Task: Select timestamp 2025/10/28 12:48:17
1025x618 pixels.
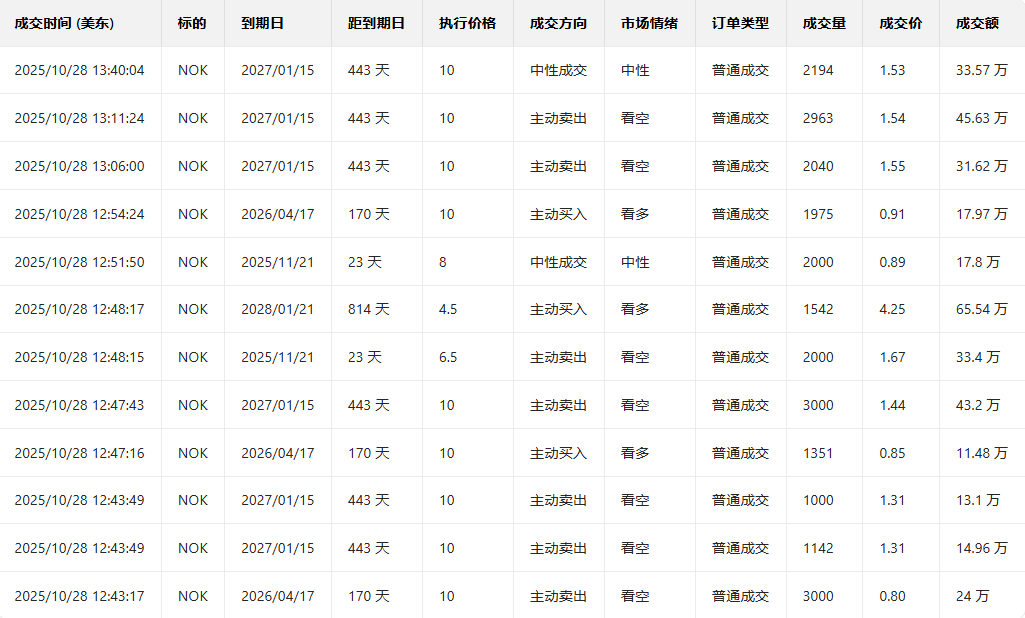Action: [79, 309]
